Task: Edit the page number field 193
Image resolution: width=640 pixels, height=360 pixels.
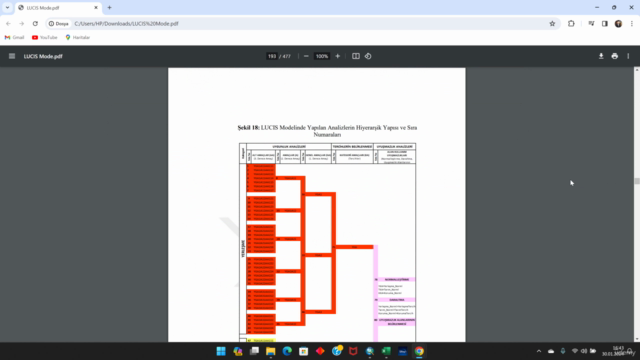Action: point(272,56)
